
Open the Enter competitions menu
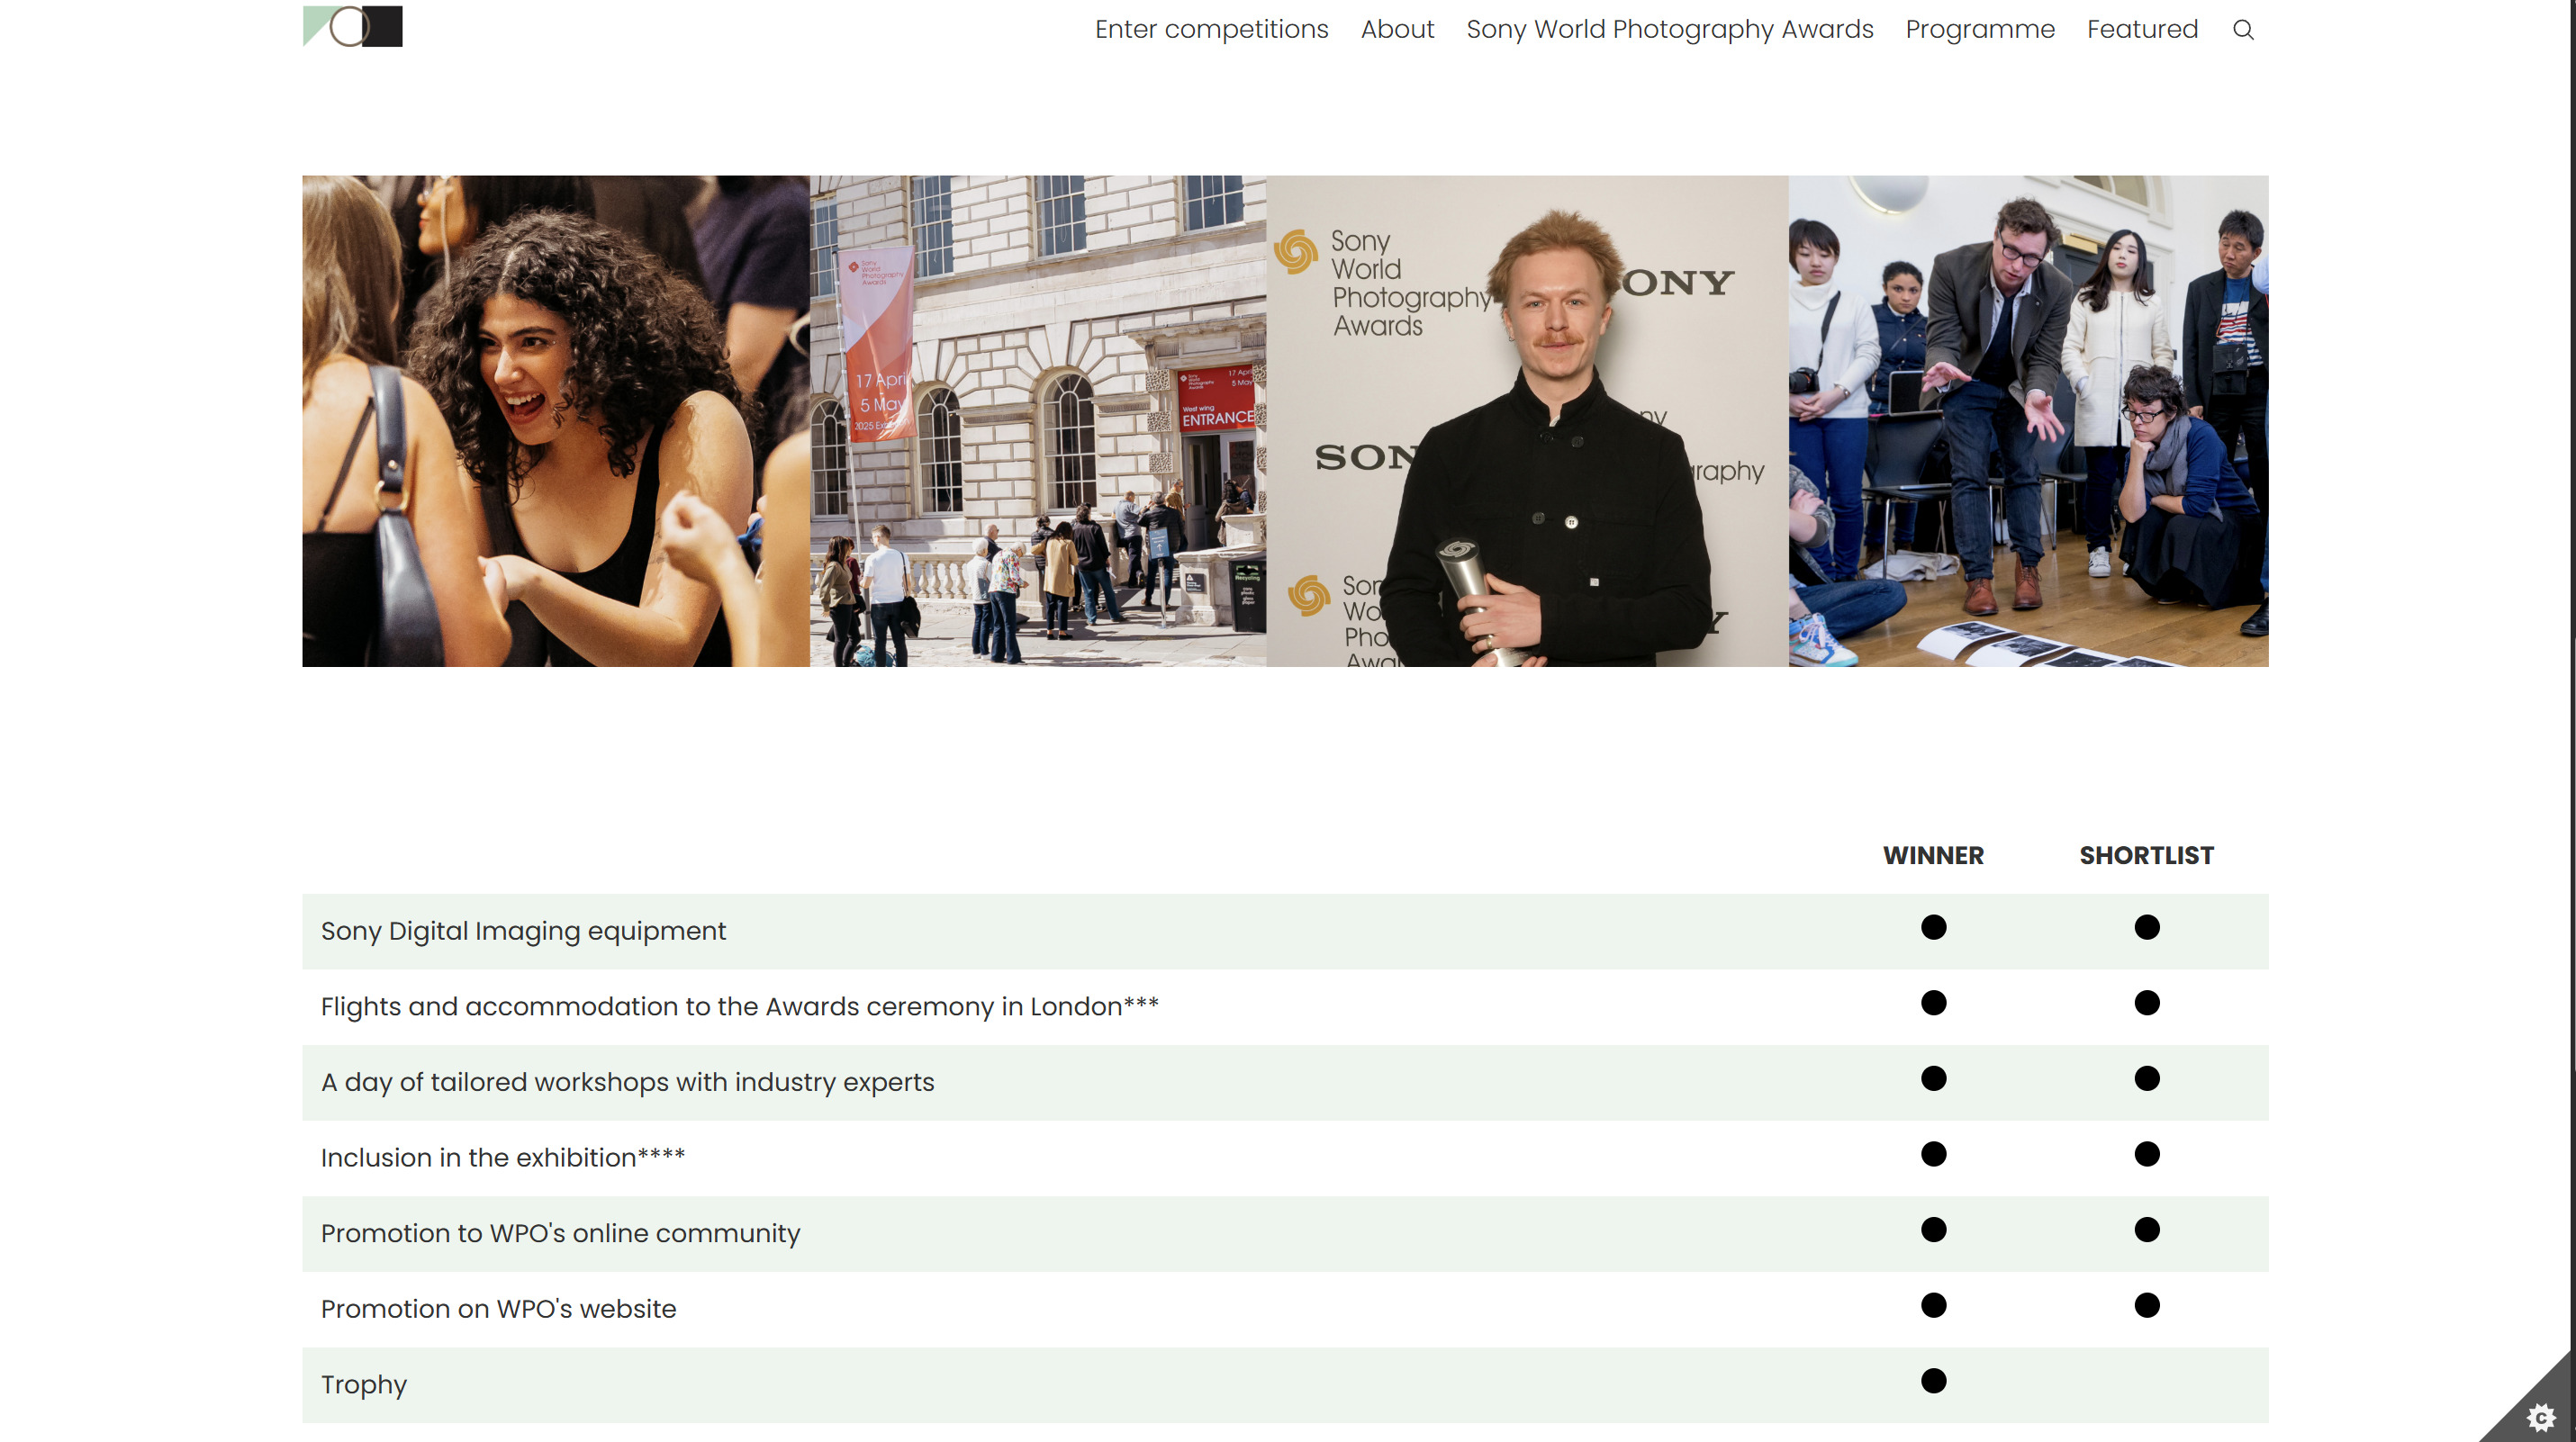(x=1211, y=29)
